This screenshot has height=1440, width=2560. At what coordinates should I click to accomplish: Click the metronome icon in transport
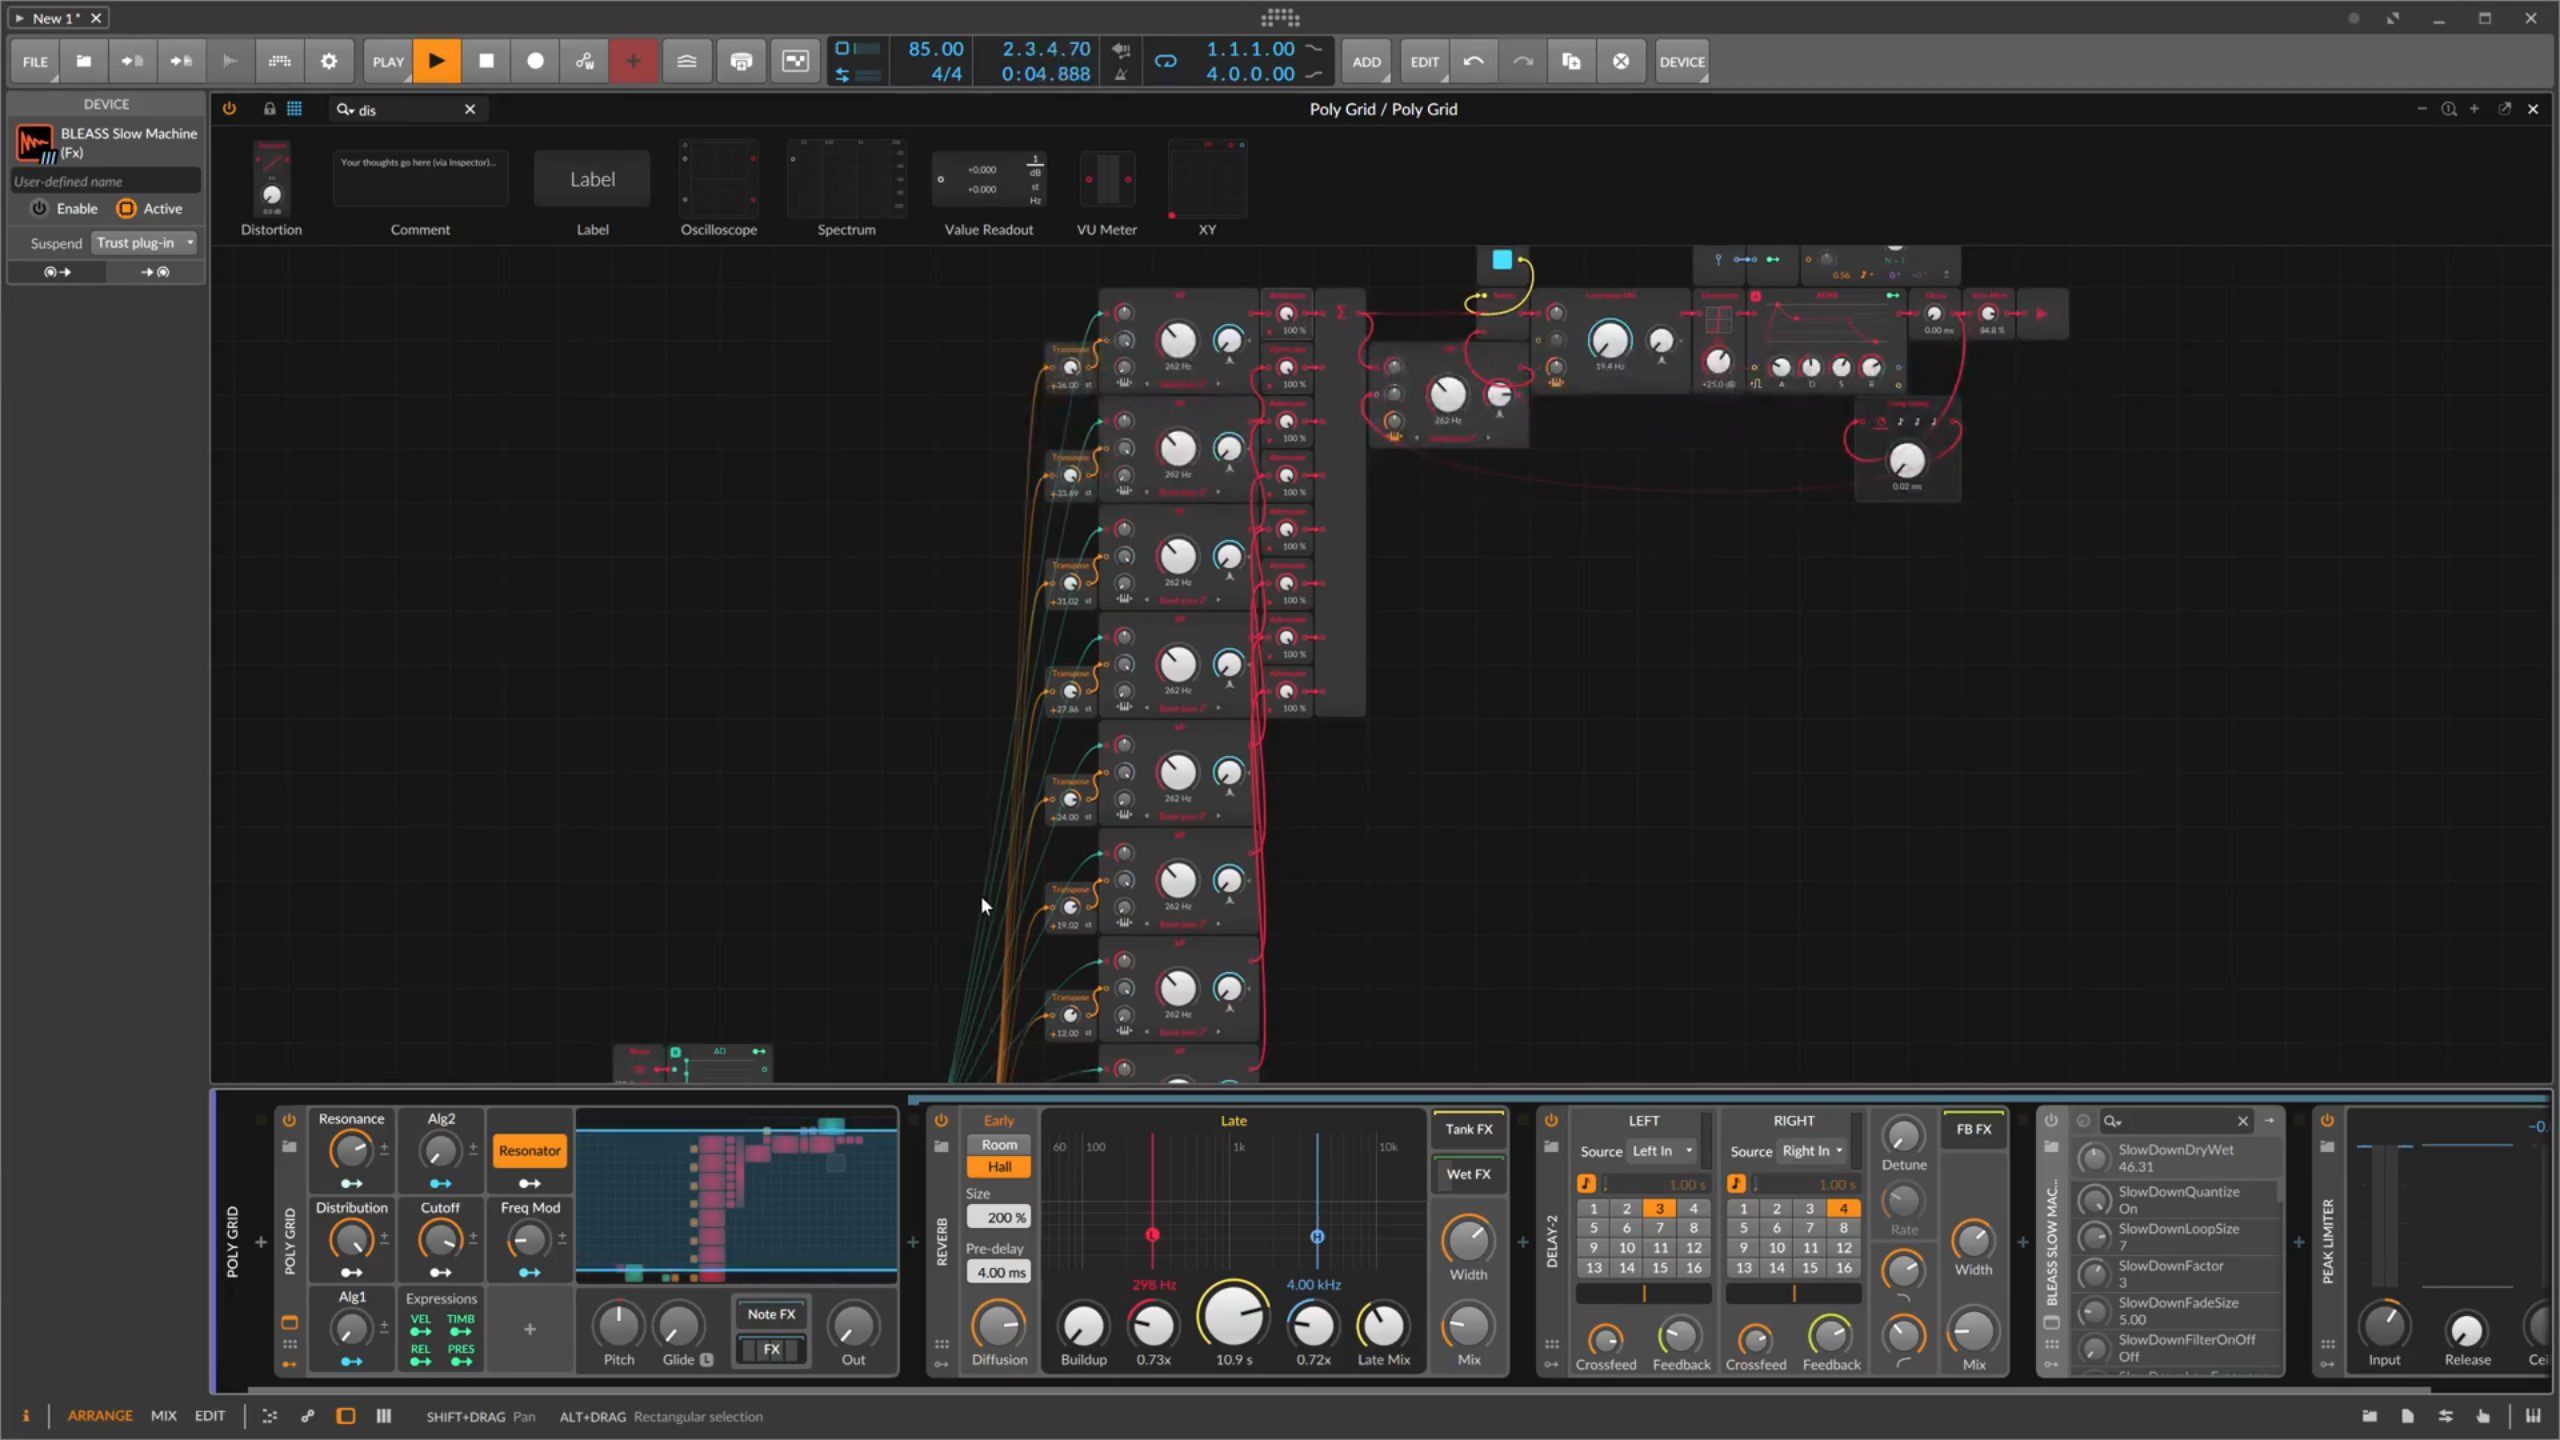click(x=1120, y=74)
